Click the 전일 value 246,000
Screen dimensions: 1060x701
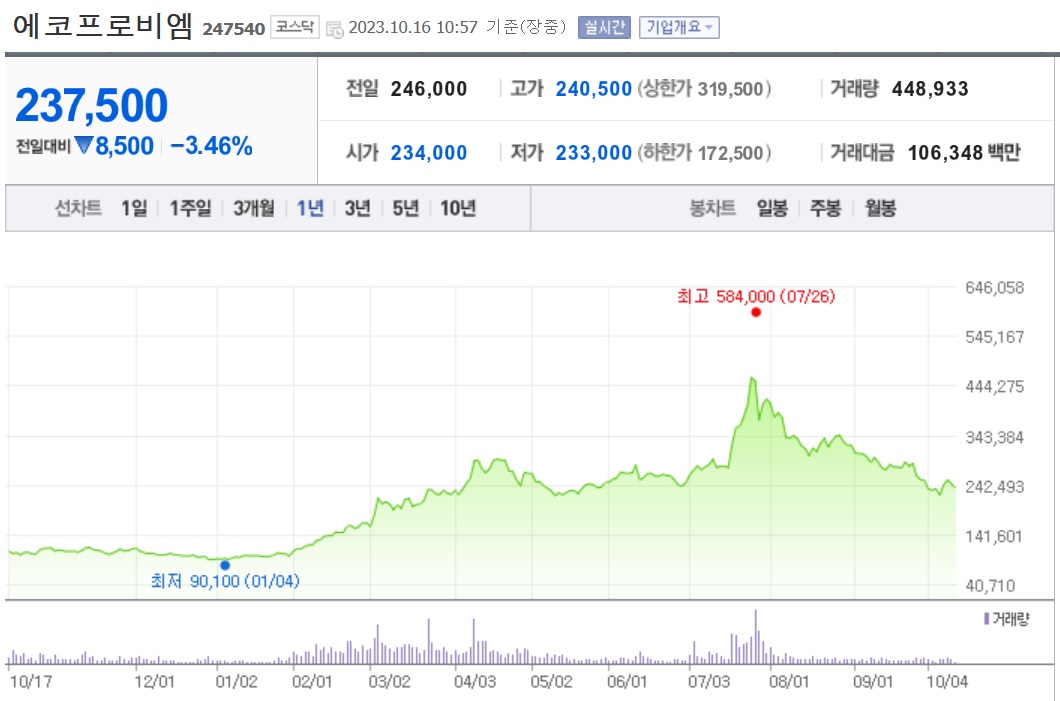point(429,89)
